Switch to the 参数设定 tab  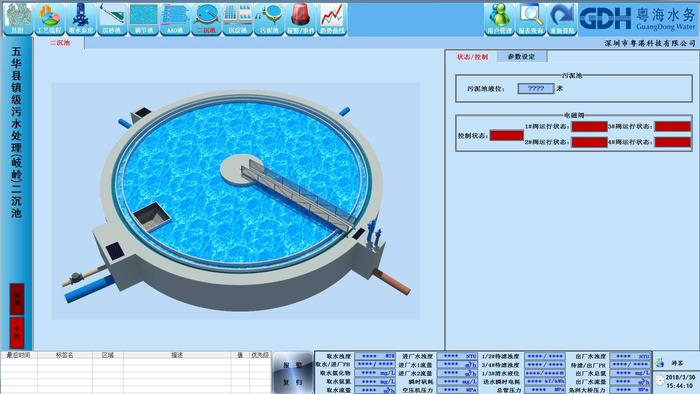click(x=521, y=57)
